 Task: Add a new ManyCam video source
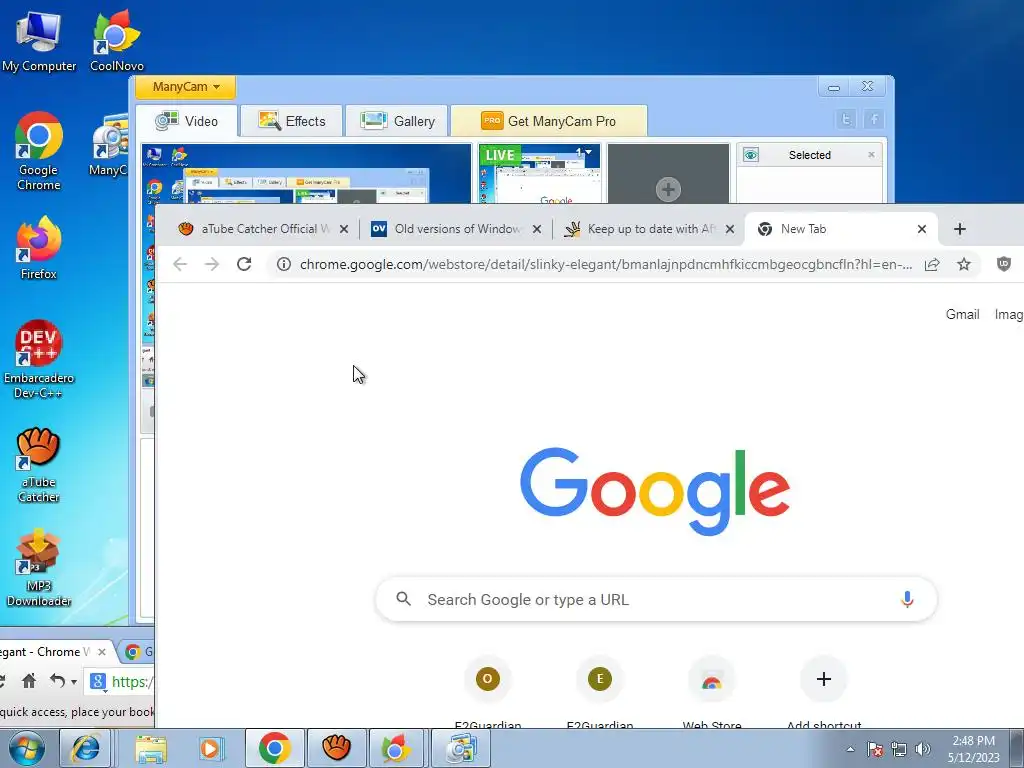[668, 189]
